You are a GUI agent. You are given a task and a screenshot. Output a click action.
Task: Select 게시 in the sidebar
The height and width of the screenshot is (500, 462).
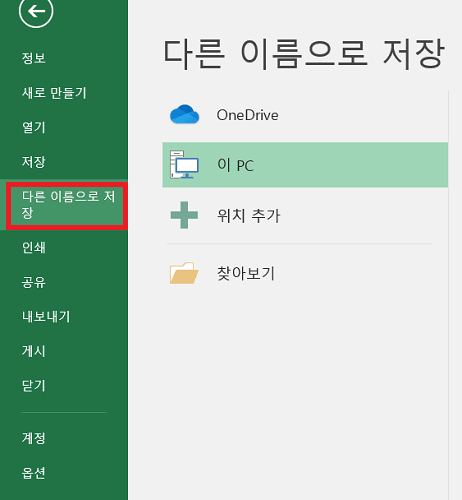point(34,351)
